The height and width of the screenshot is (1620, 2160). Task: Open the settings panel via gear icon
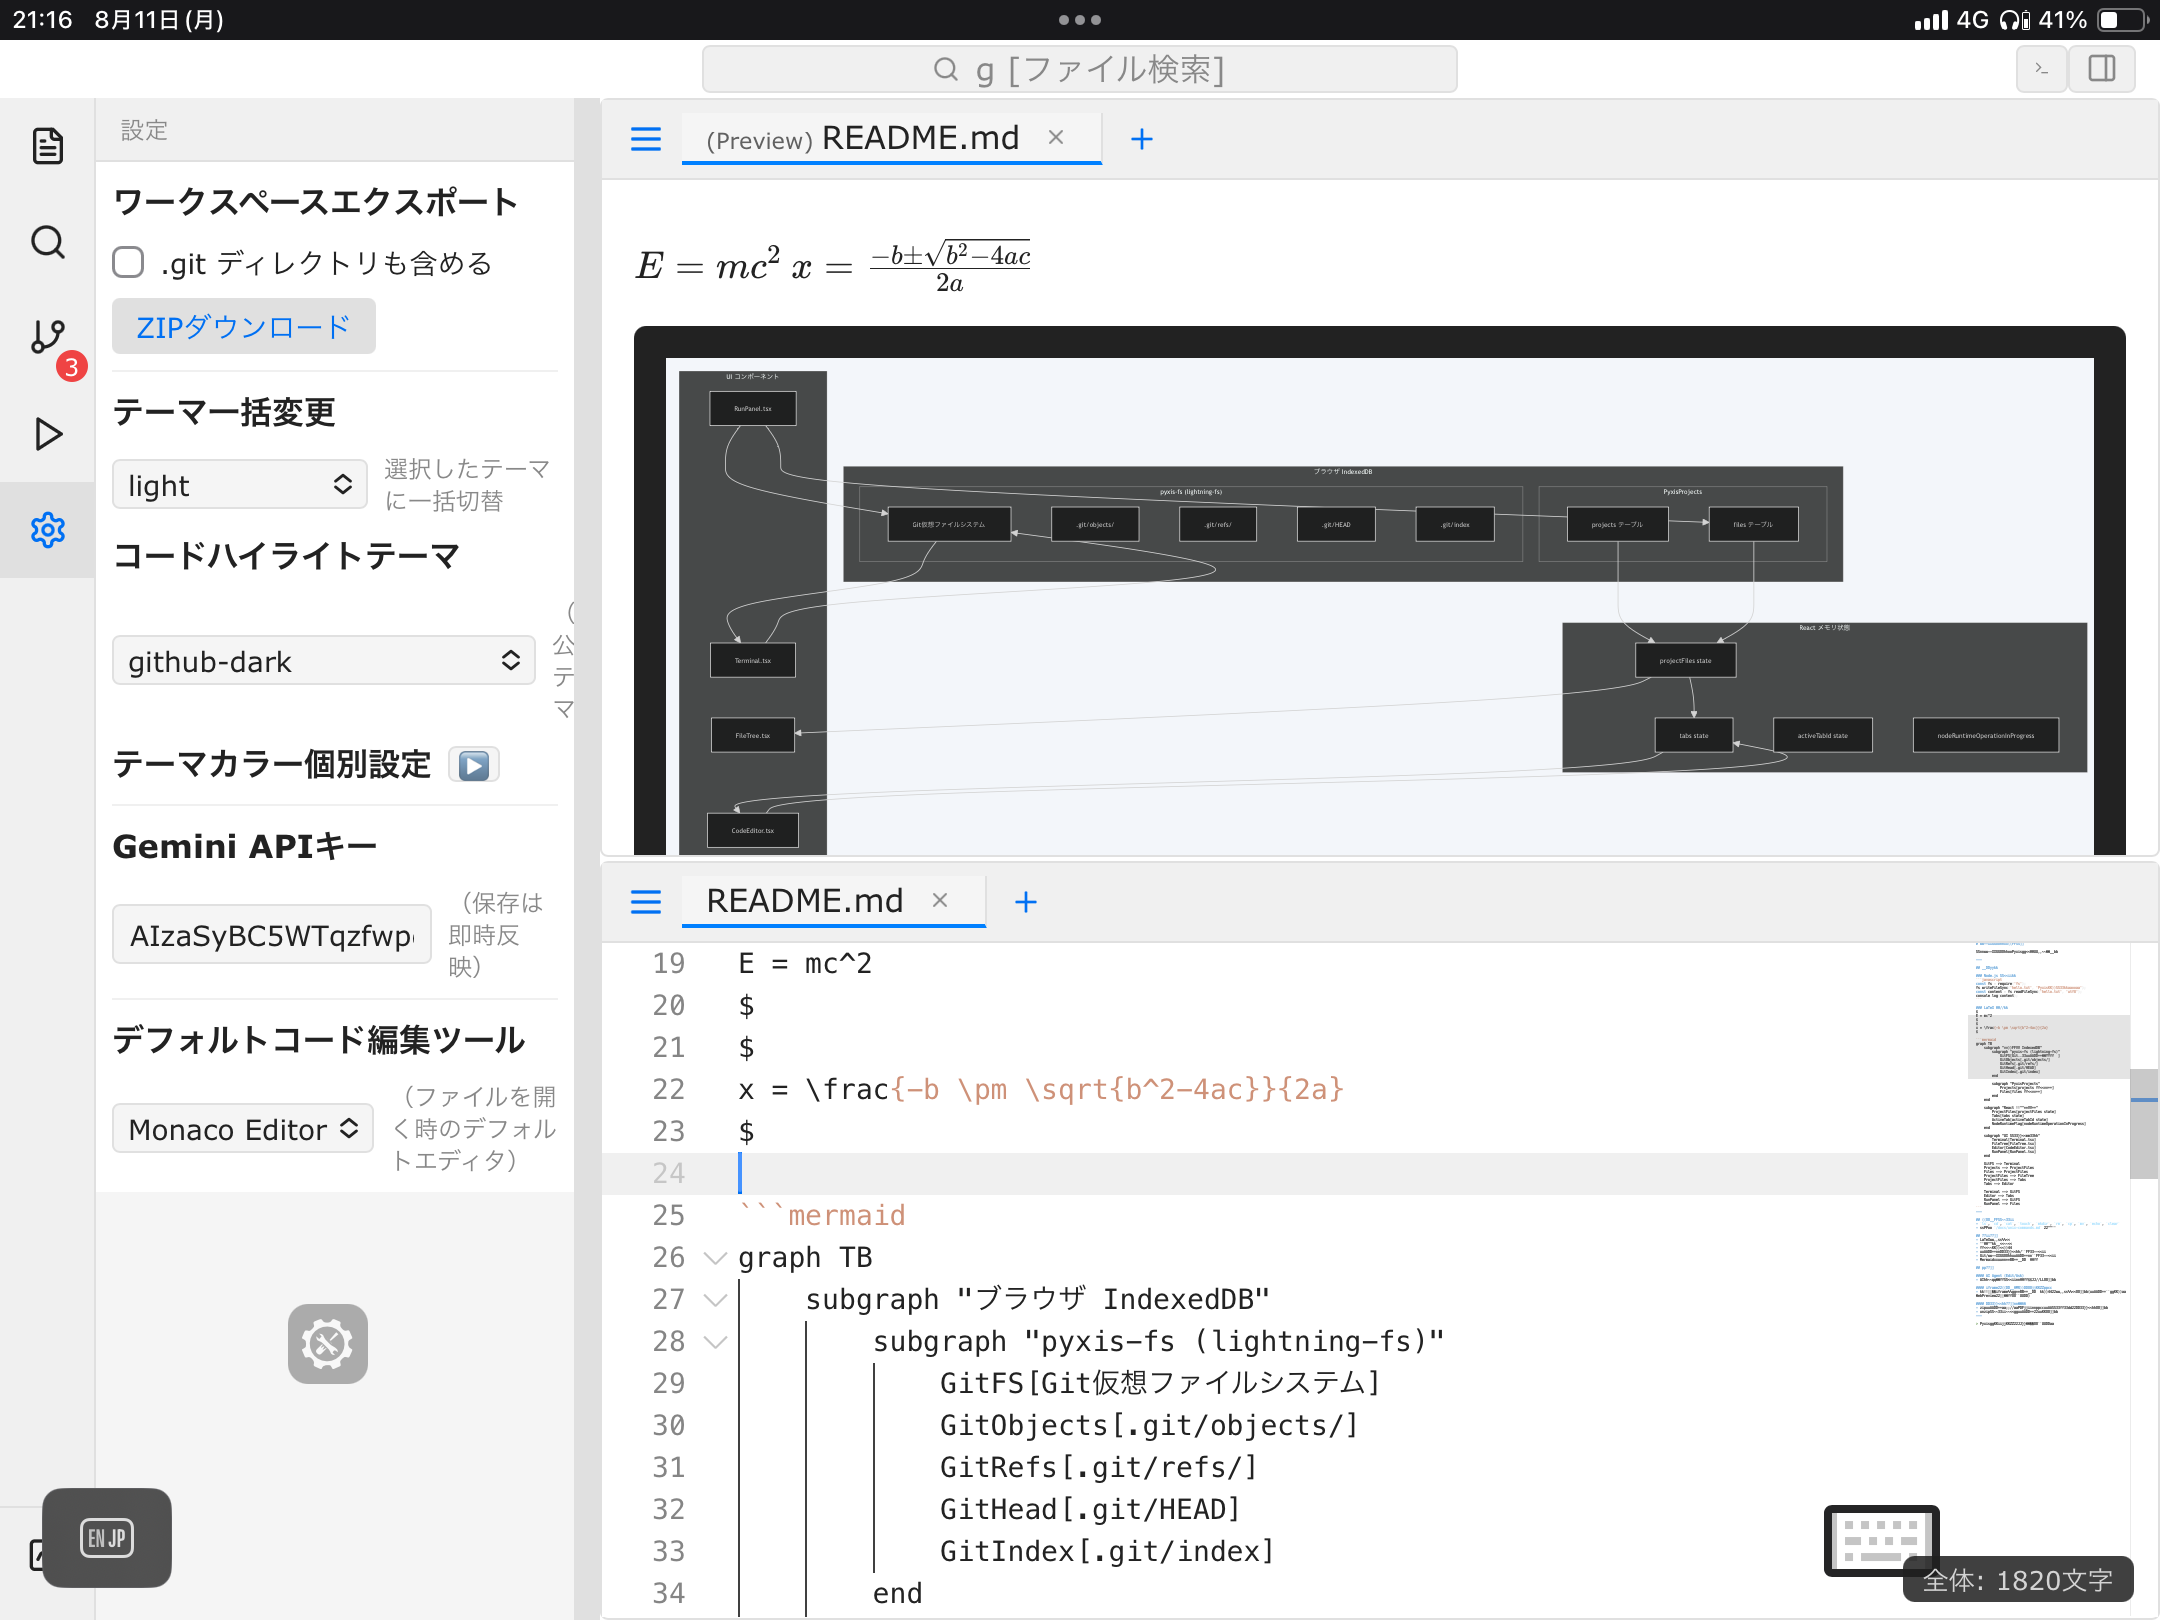47,530
